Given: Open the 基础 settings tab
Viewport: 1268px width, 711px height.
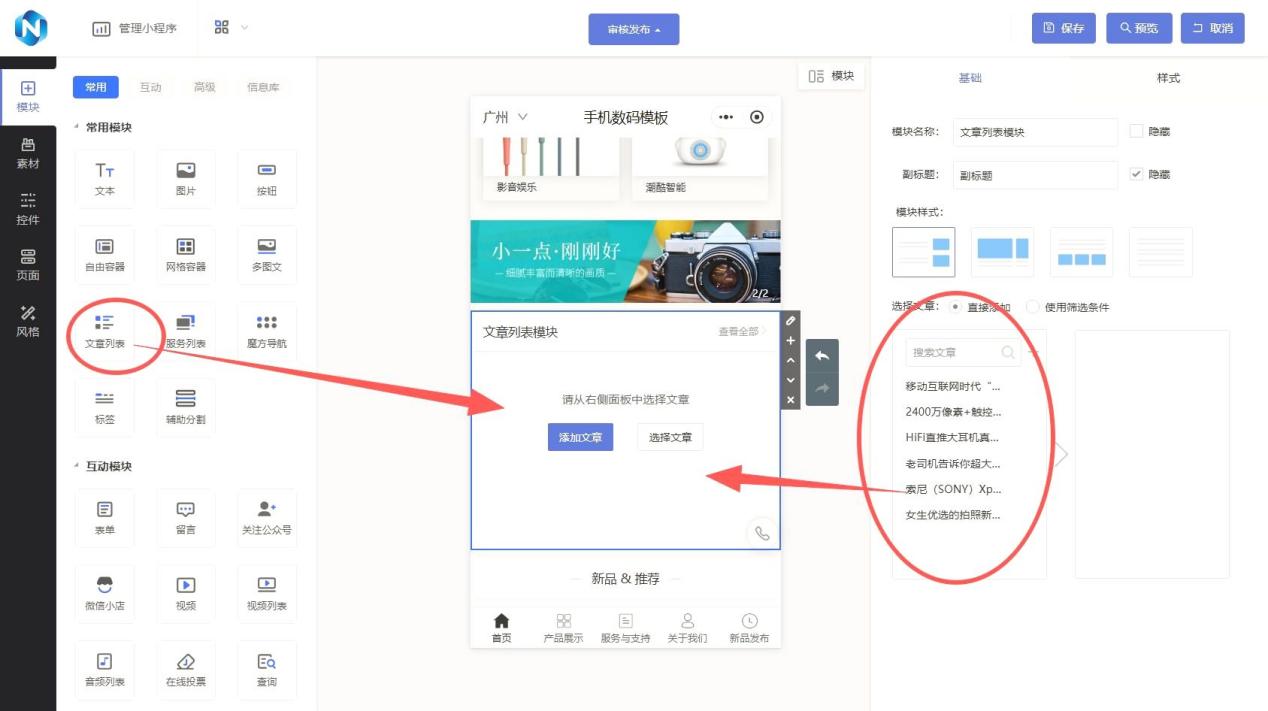Looking at the screenshot, I should 970,78.
